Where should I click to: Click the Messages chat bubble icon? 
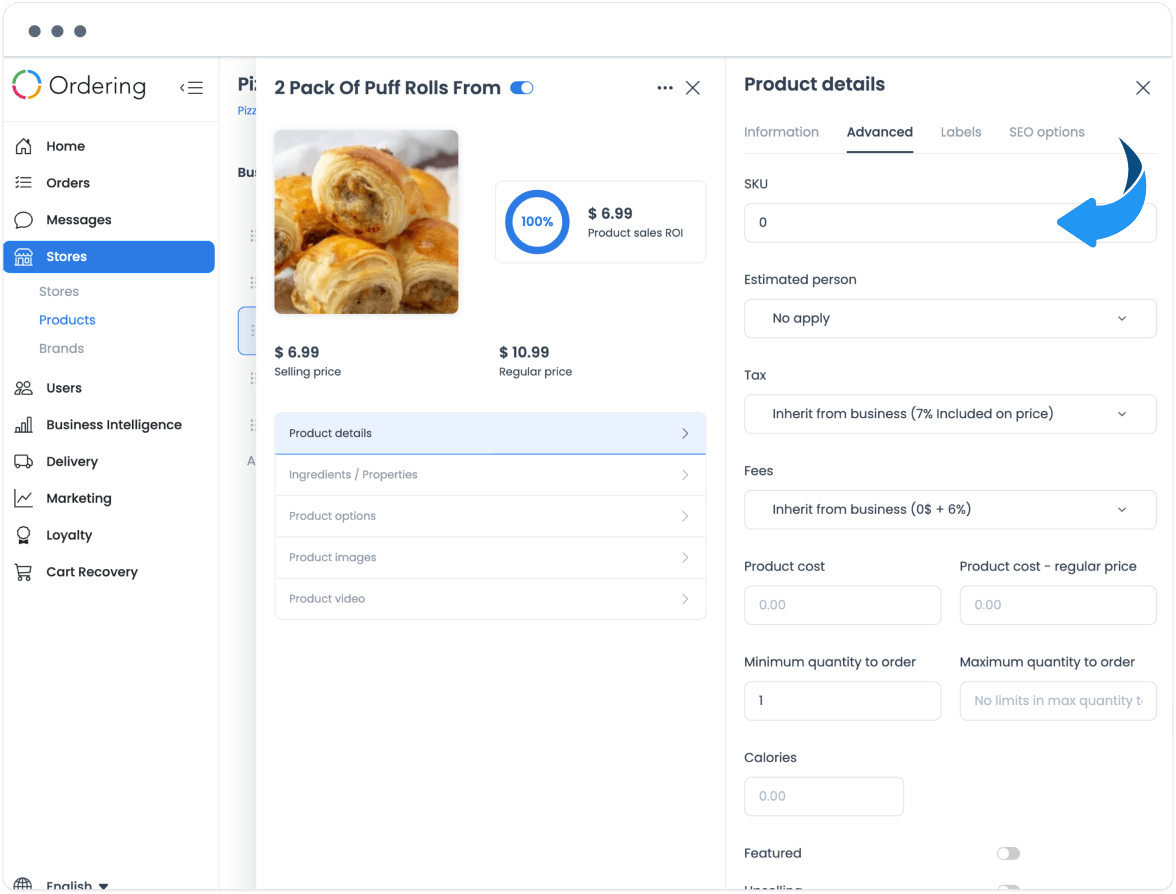[24, 220]
